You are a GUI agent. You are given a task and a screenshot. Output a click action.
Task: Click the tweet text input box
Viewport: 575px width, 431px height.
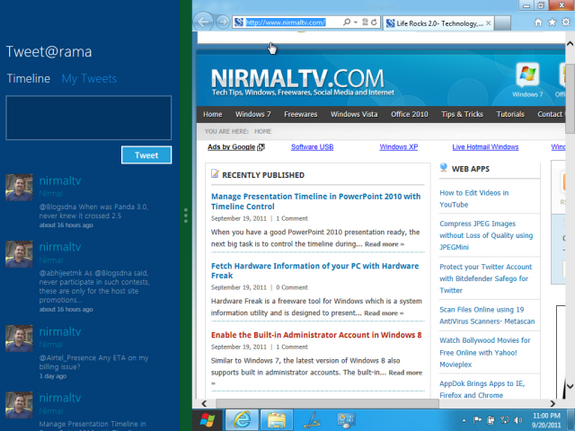point(88,118)
